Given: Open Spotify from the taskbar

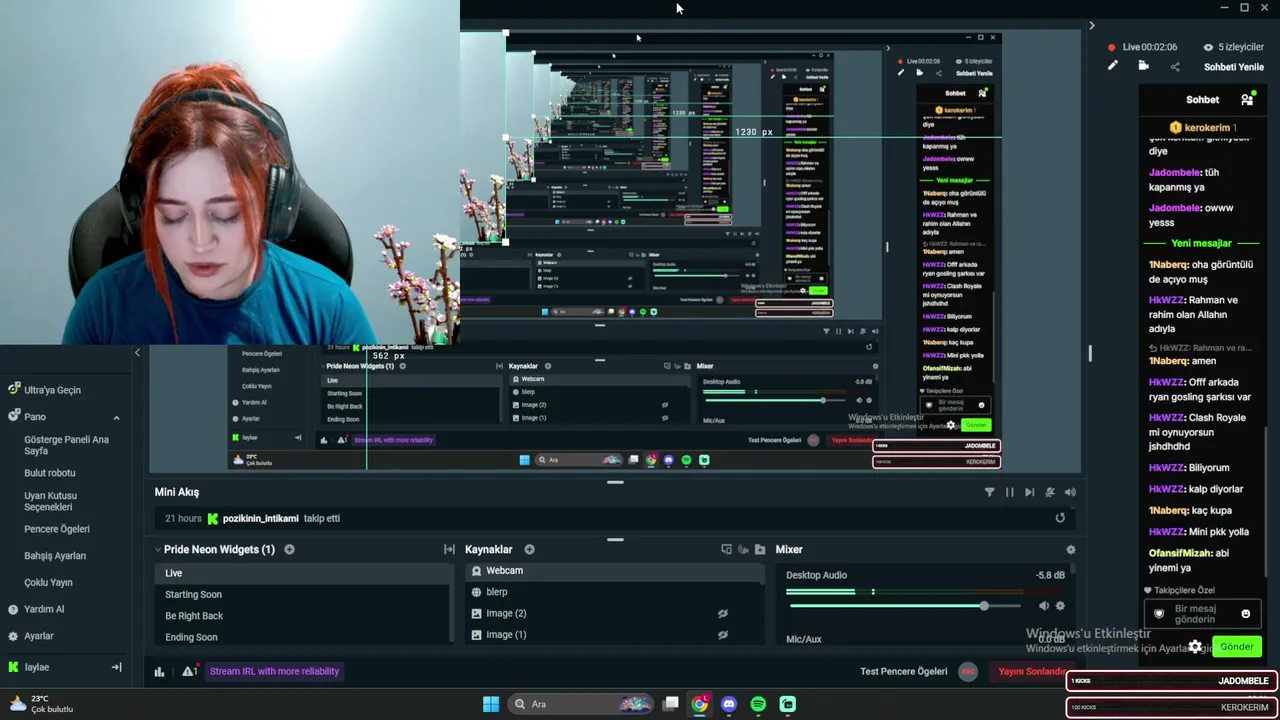Looking at the screenshot, I should (758, 704).
